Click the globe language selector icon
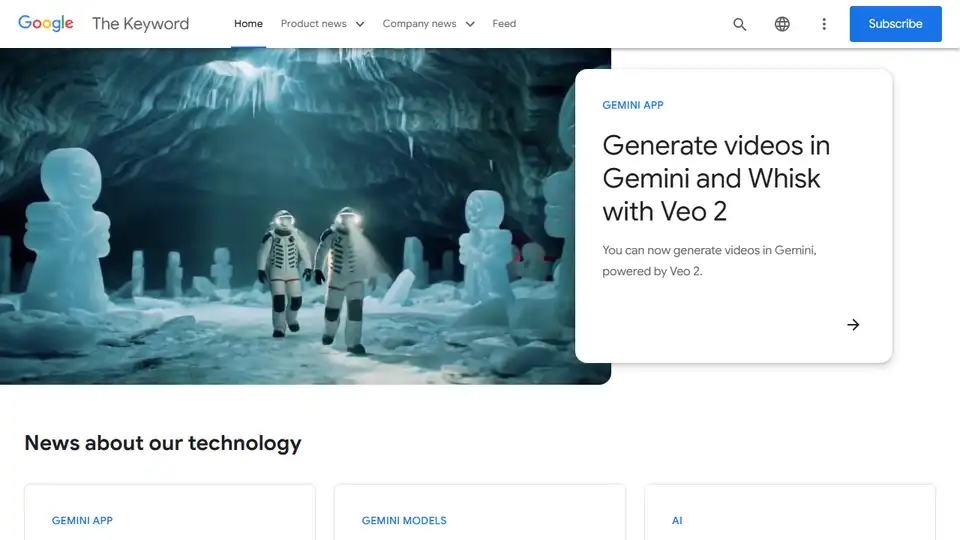This screenshot has width=960, height=540. click(x=782, y=24)
